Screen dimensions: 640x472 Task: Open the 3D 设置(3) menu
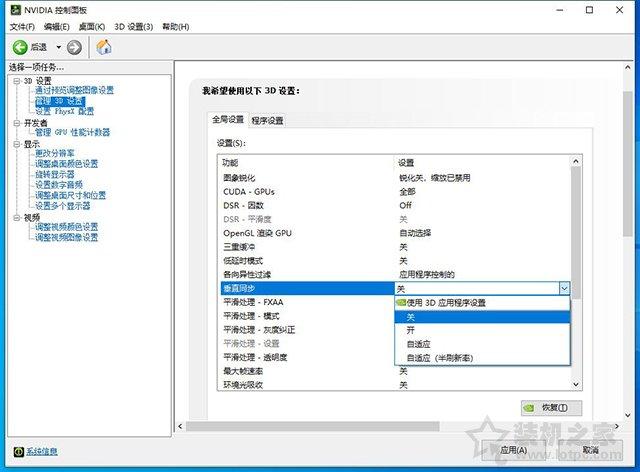(133, 27)
